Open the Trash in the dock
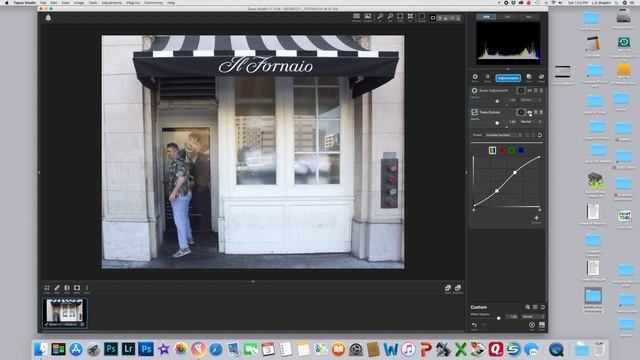The width and height of the screenshot is (640, 360). pos(599,349)
